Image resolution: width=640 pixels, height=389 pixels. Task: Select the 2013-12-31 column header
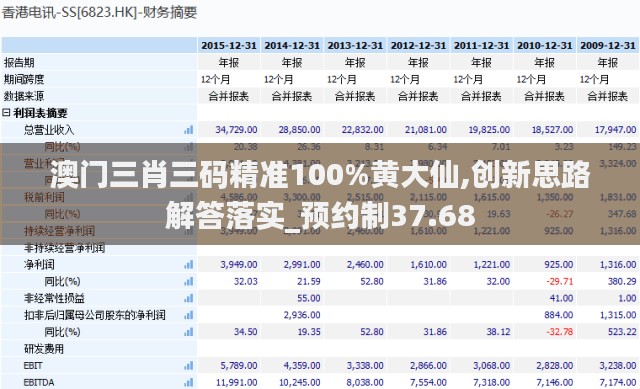pos(355,45)
